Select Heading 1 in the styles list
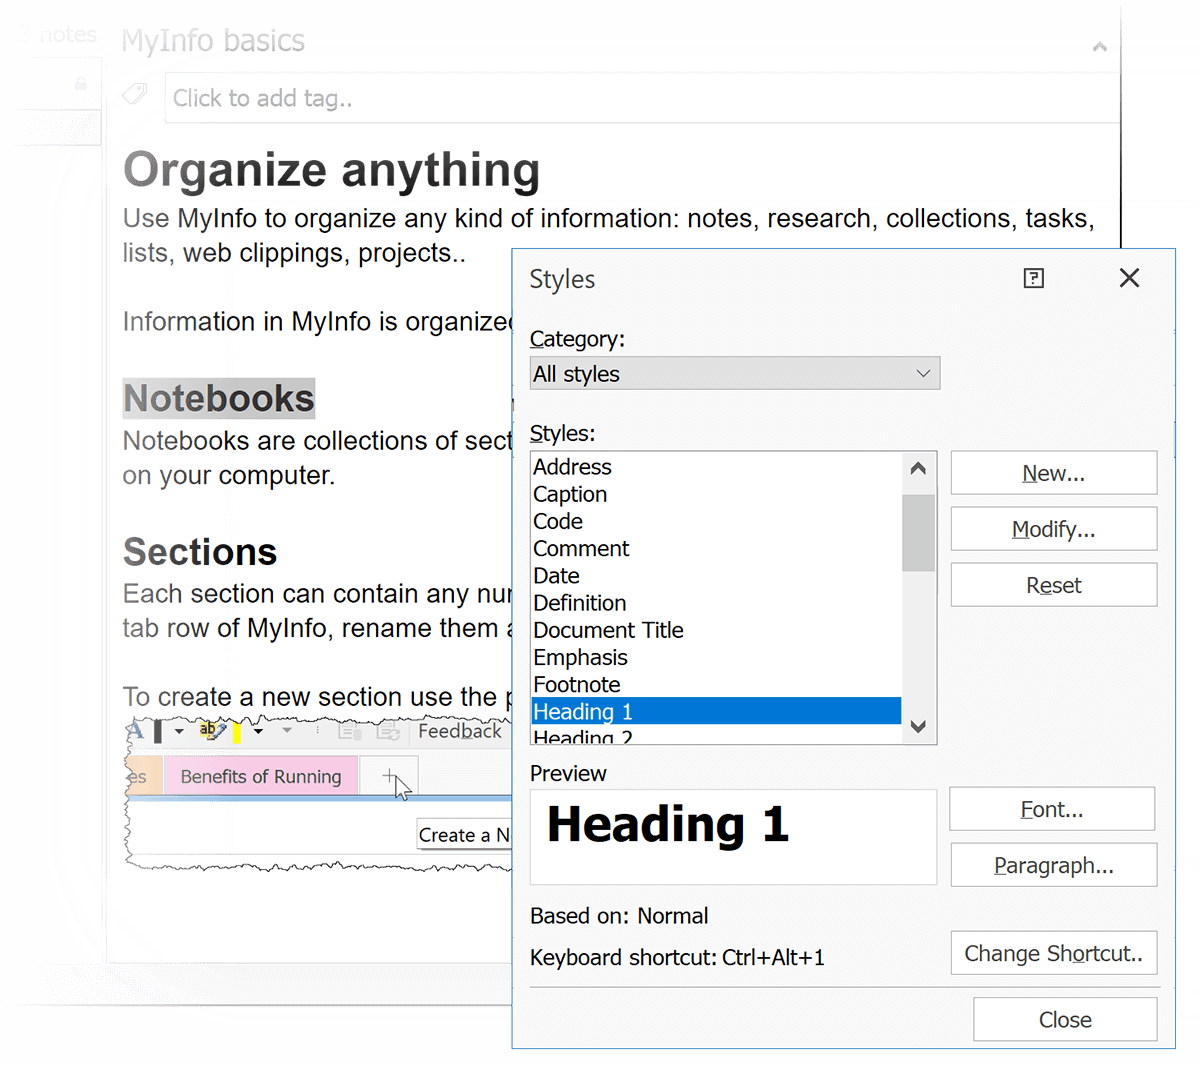This screenshot has height=1066, width=1200. tap(715, 712)
